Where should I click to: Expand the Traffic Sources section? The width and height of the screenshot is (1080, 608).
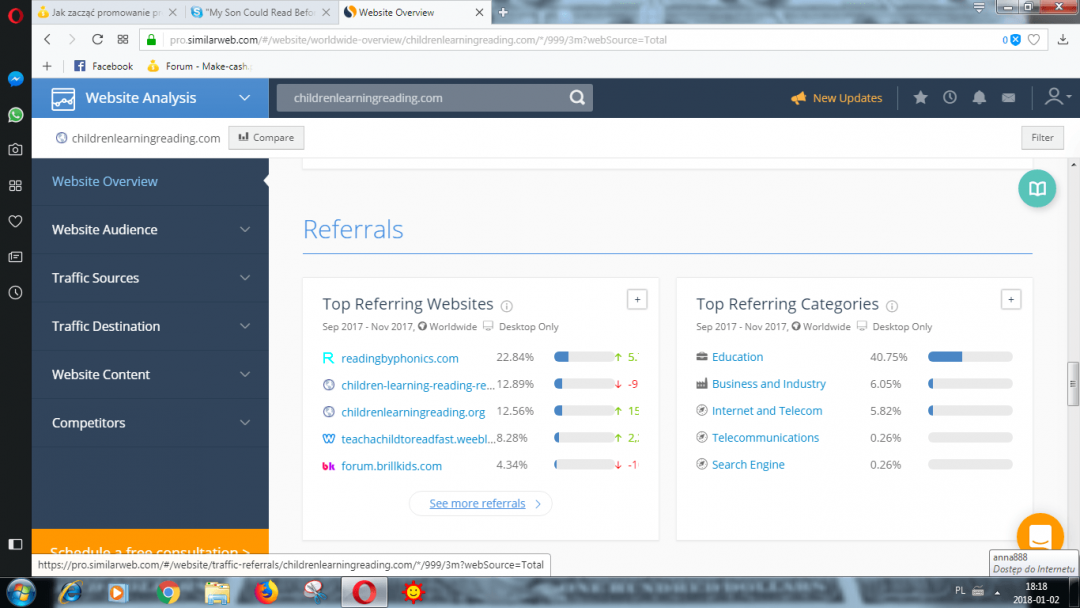[150, 278]
